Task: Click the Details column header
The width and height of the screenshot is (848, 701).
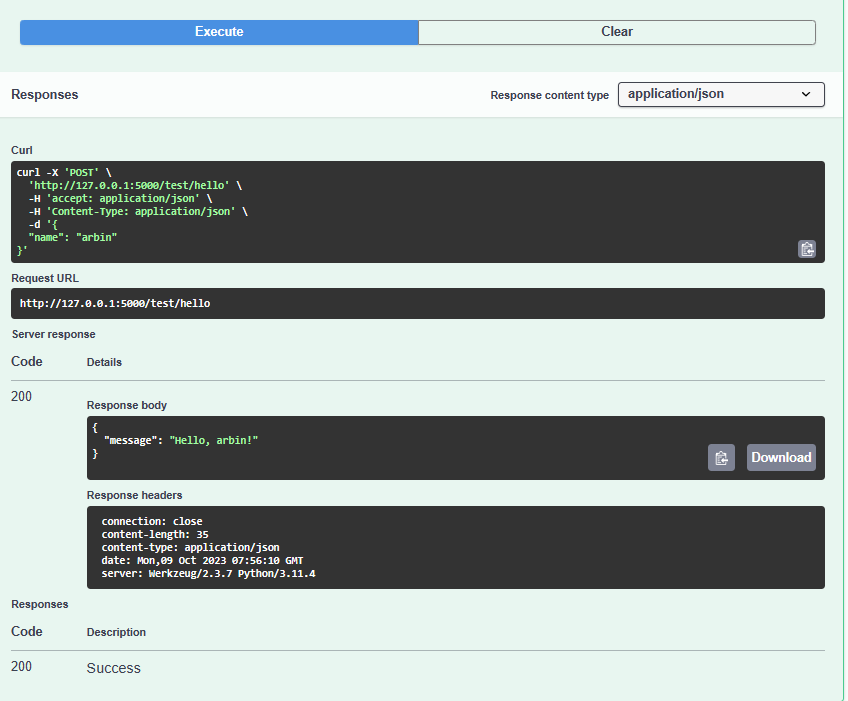Action: coord(104,362)
